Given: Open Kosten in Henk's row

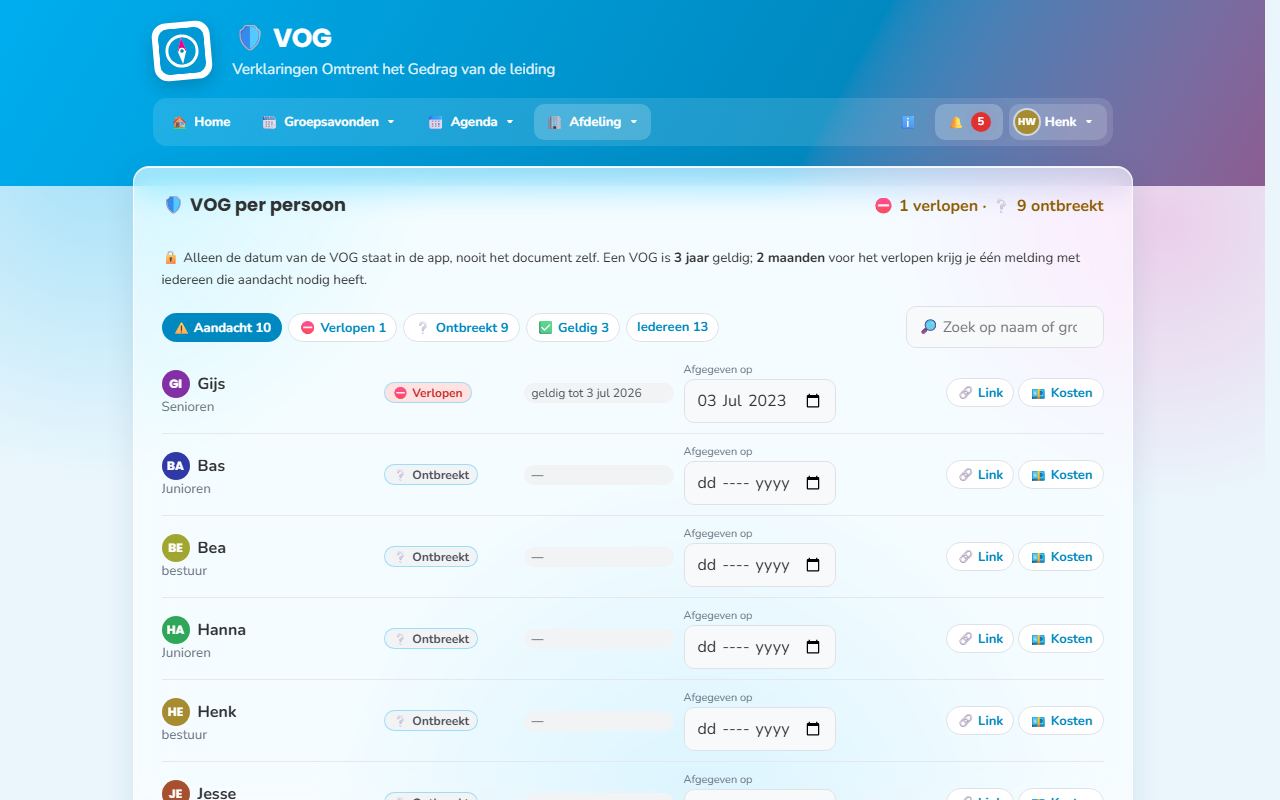Looking at the screenshot, I should pos(1061,721).
